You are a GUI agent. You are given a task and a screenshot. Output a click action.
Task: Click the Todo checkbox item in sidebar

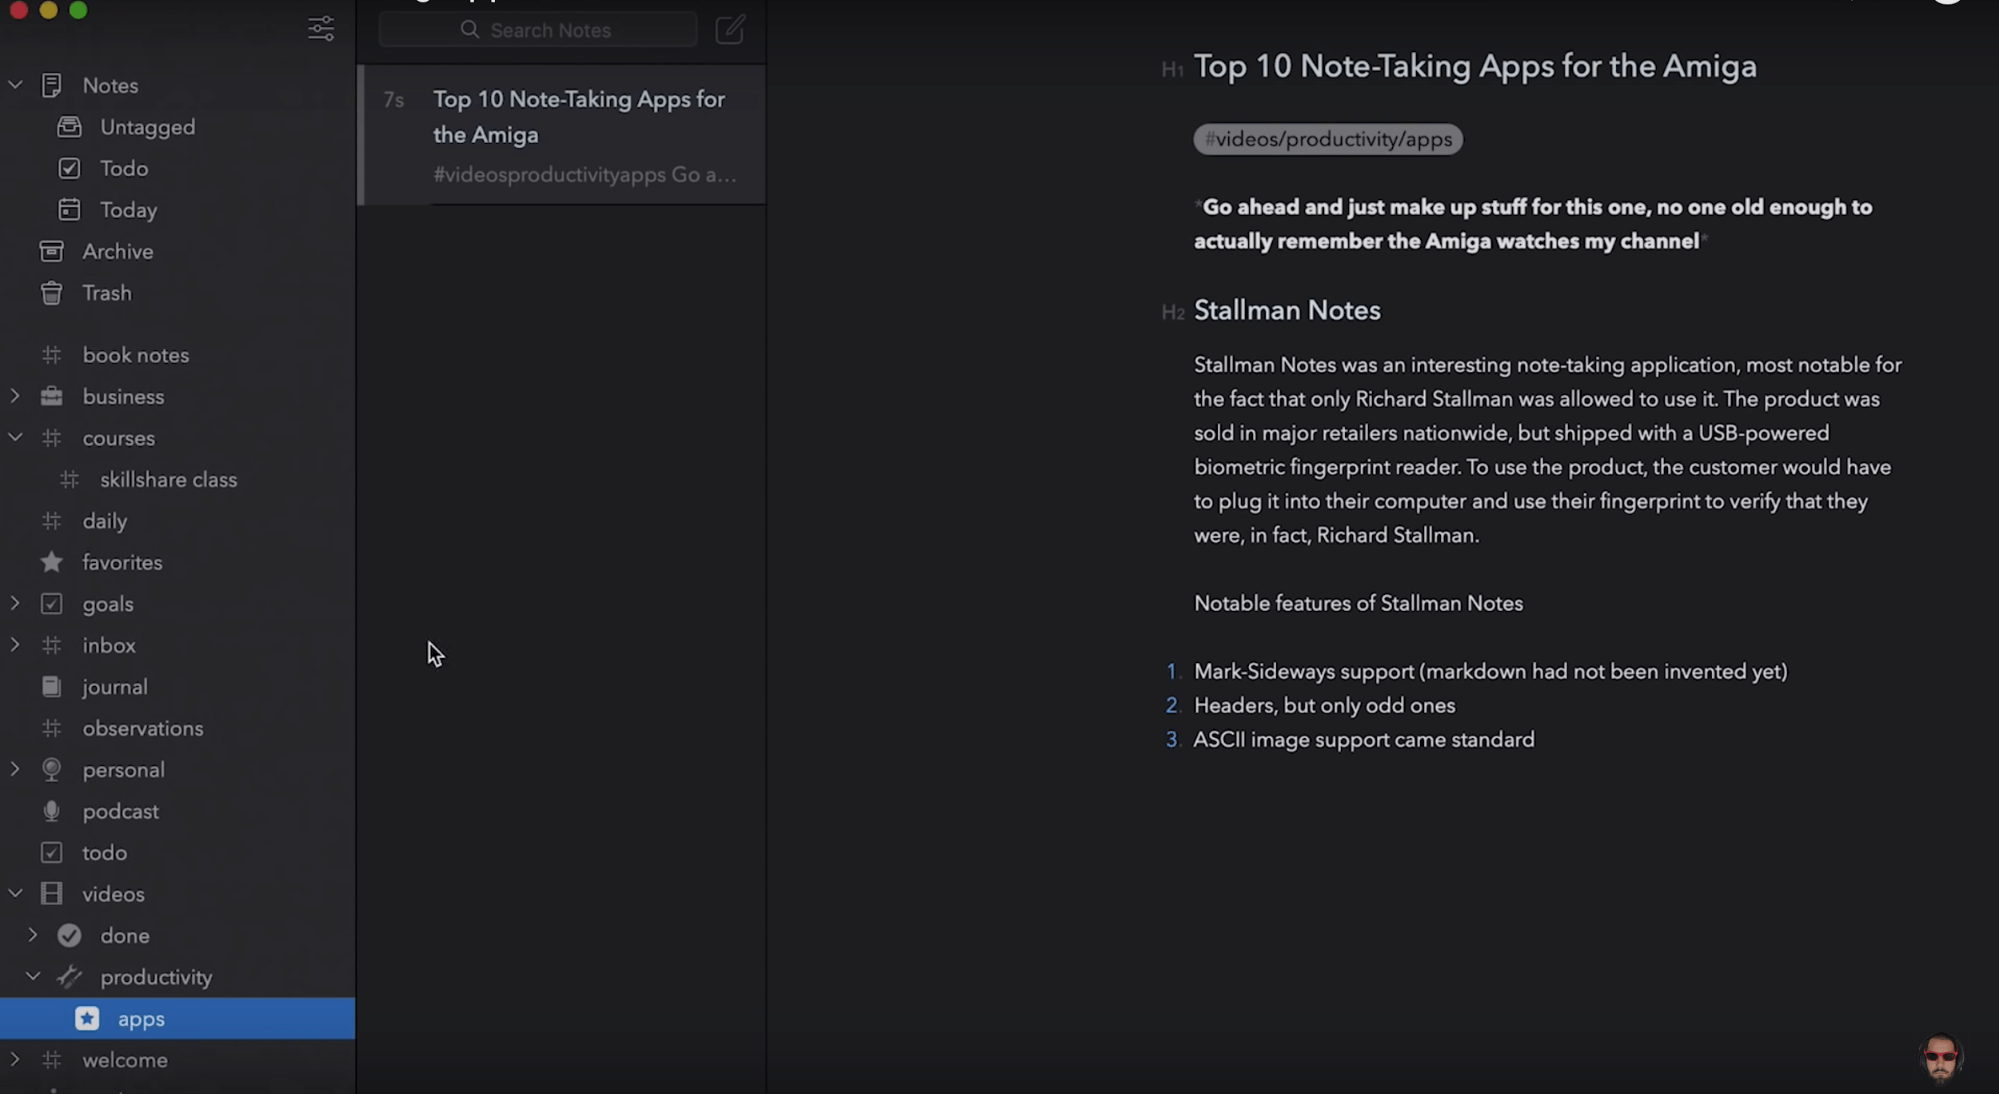coord(124,167)
